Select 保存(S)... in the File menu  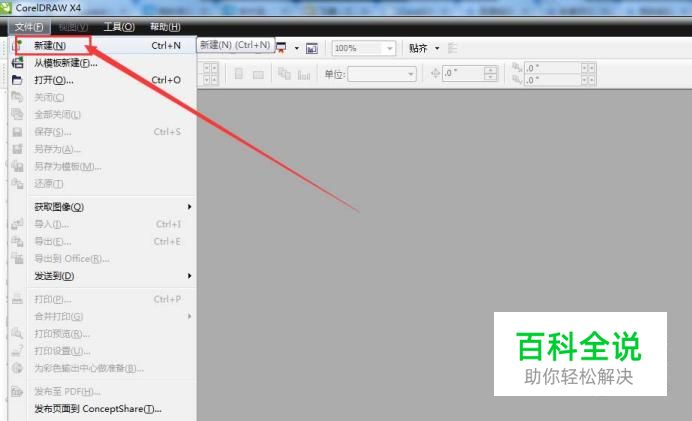pyautogui.click(x=102, y=132)
